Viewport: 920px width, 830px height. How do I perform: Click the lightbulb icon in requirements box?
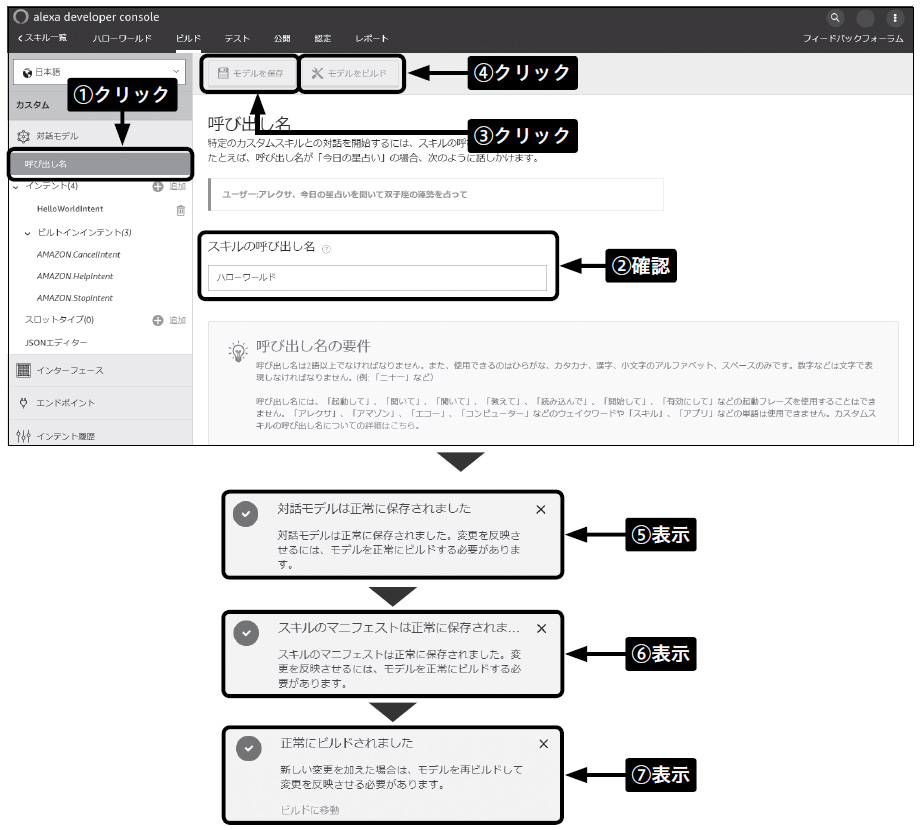[238, 351]
